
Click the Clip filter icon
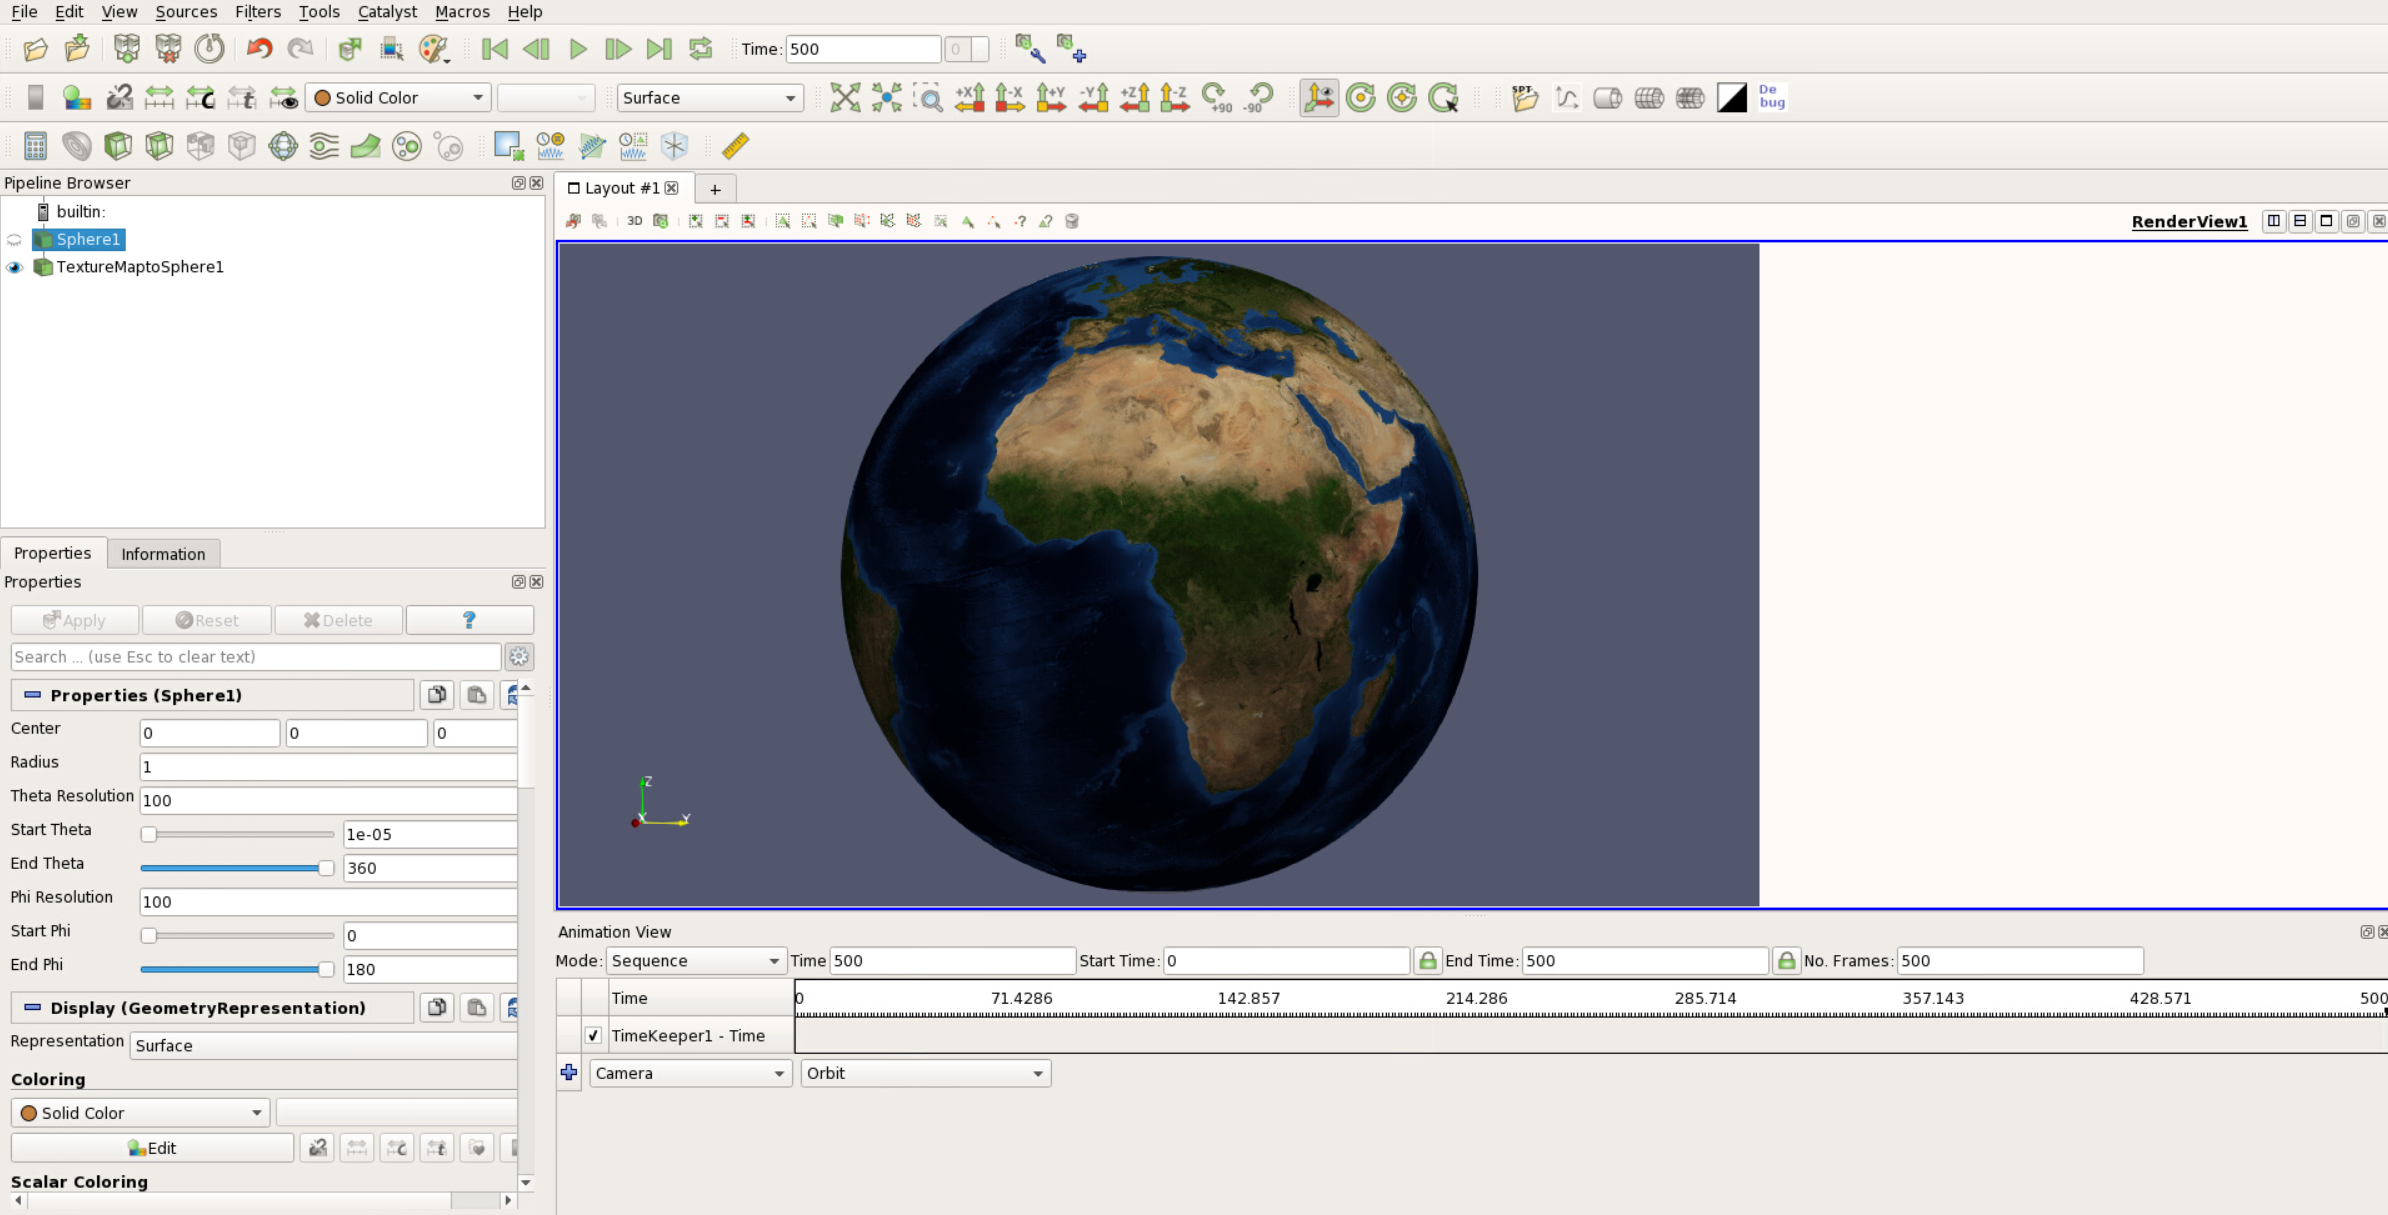pos(118,146)
